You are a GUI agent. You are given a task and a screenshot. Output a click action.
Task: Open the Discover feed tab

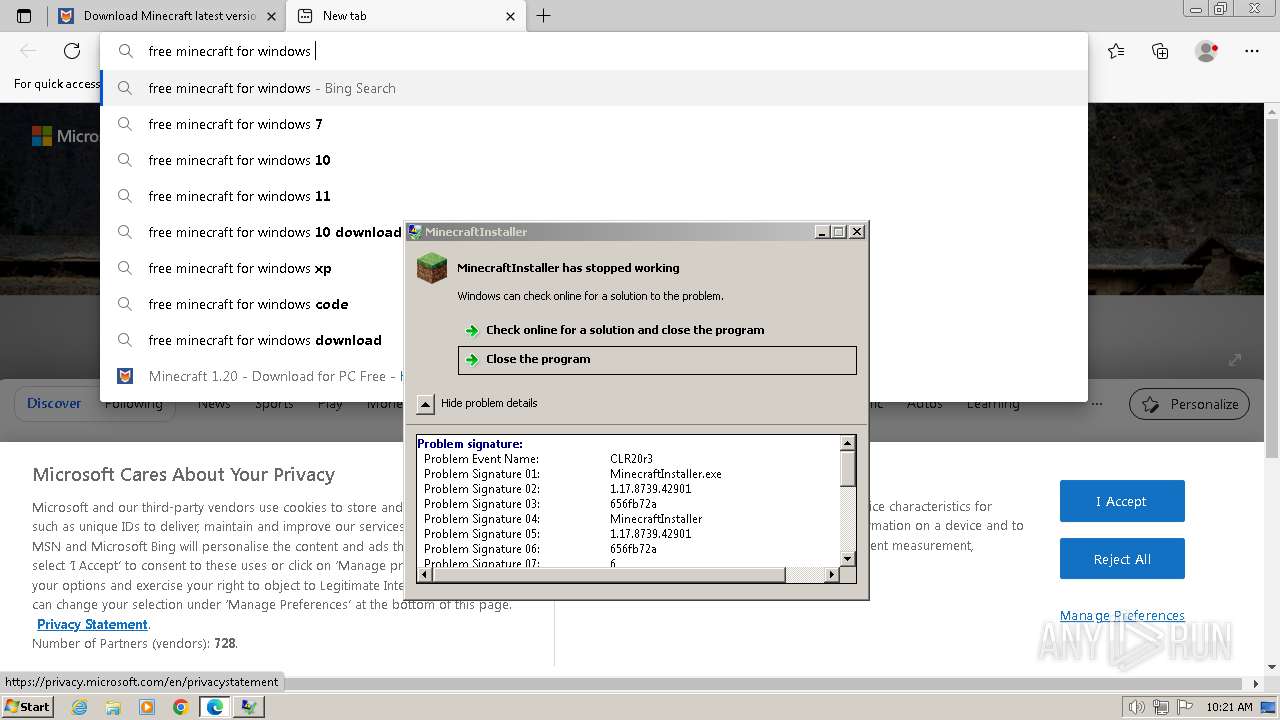(54, 404)
